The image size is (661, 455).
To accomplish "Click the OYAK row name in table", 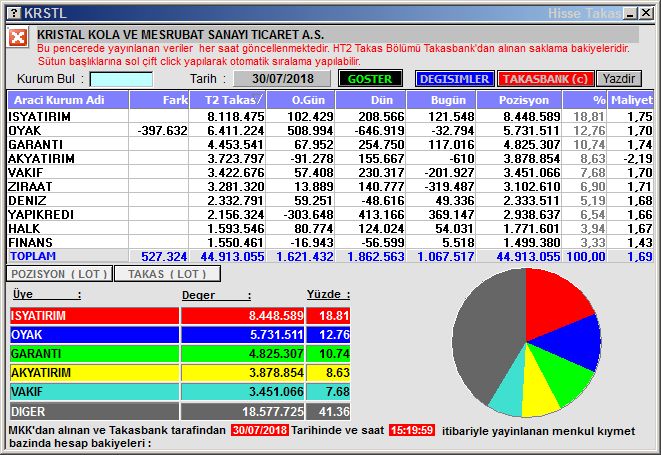I will coord(25,131).
